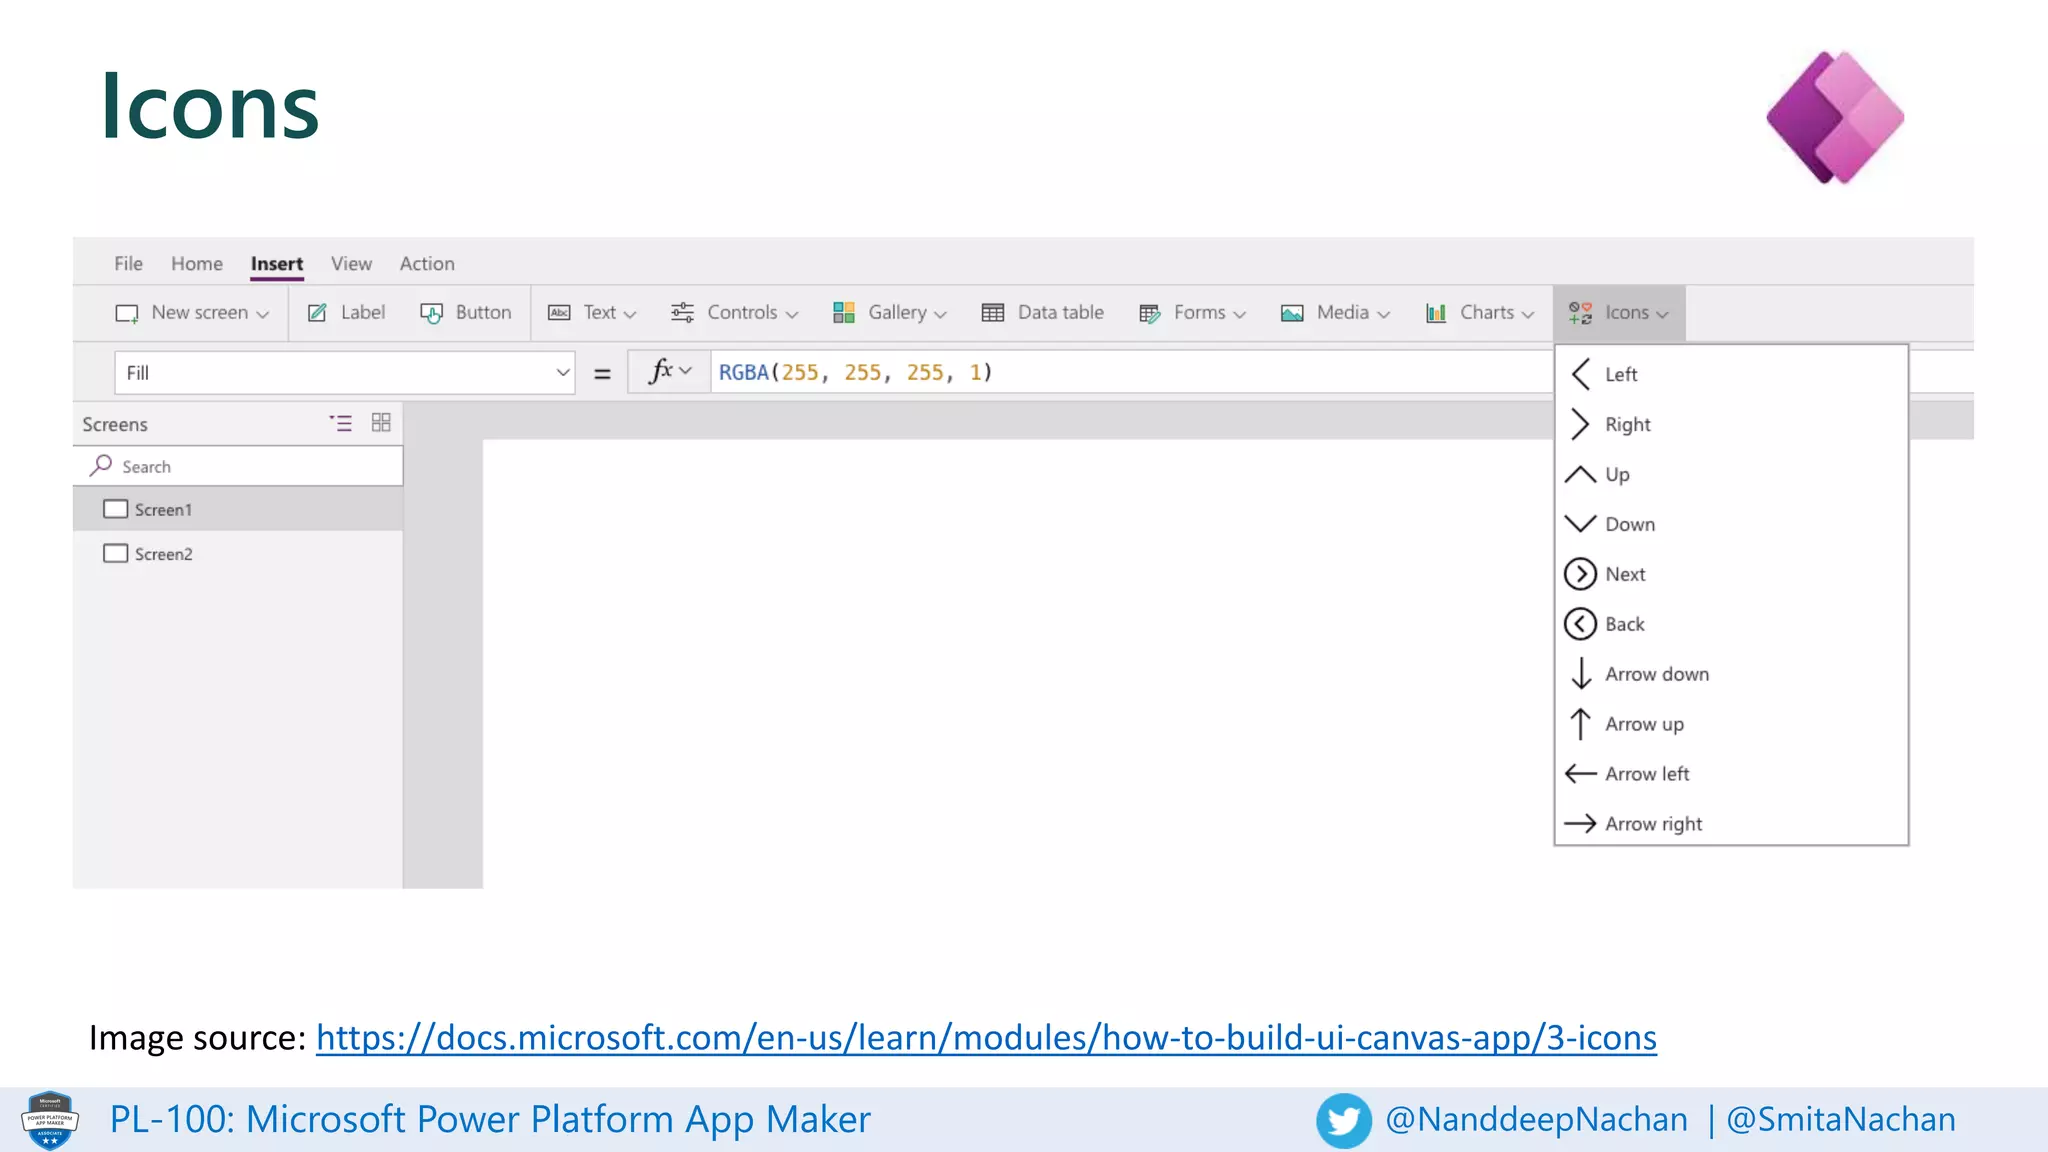Click the Twitter bird logo
The width and height of the screenshot is (2048, 1152).
(x=1344, y=1120)
